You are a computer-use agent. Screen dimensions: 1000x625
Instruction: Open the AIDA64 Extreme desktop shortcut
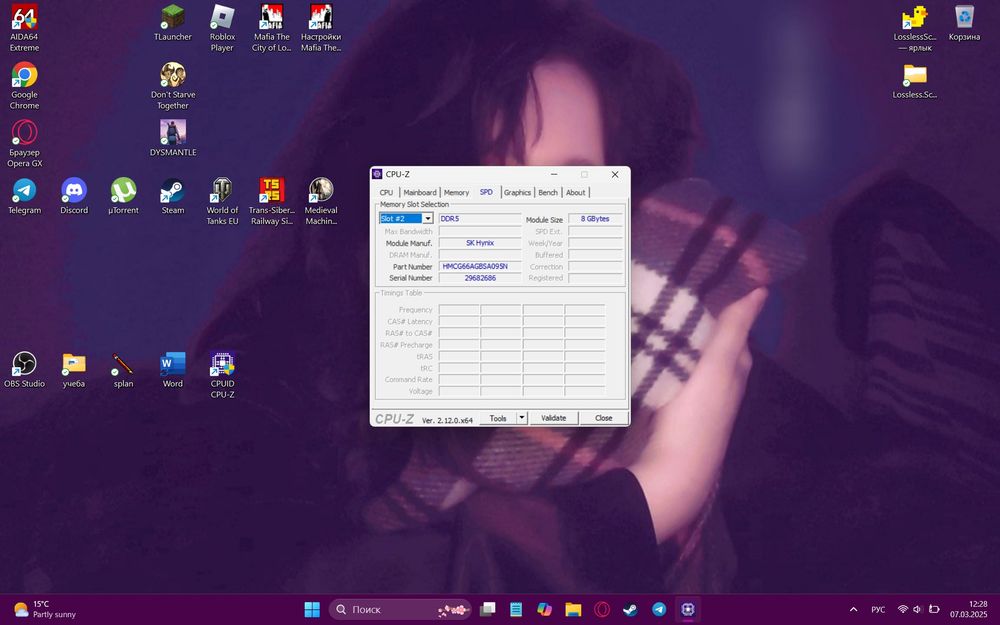(24, 28)
